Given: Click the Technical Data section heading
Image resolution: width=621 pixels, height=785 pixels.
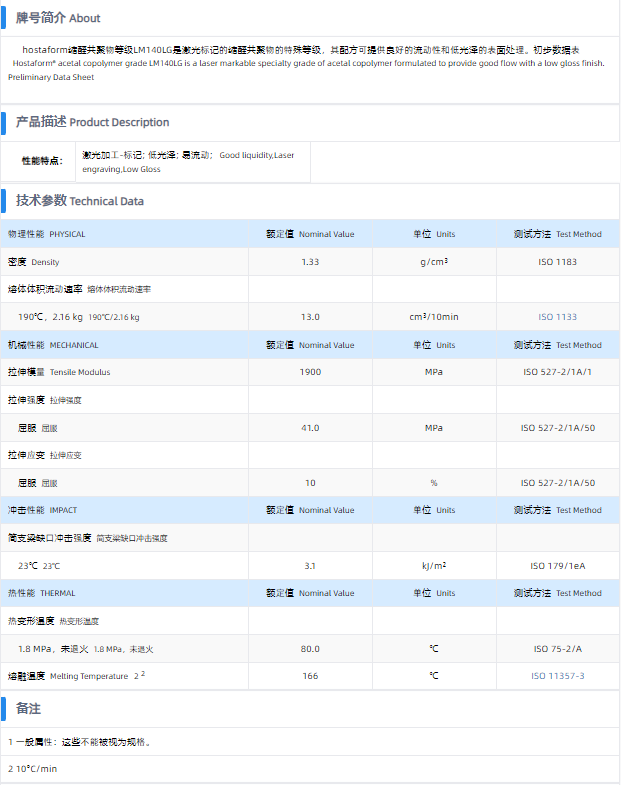Looking at the screenshot, I should coord(79,201).
